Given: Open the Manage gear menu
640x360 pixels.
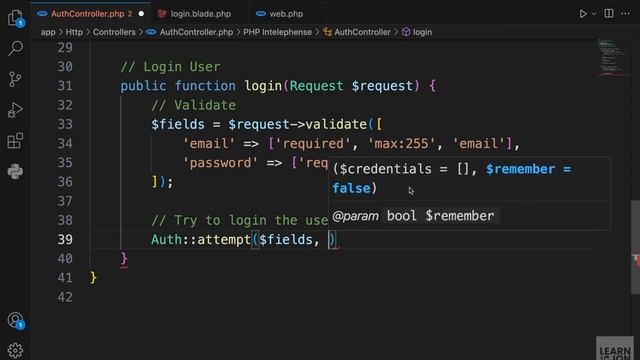Looking at the screenshot, I should pyautogui.click(x=16, y=350).
